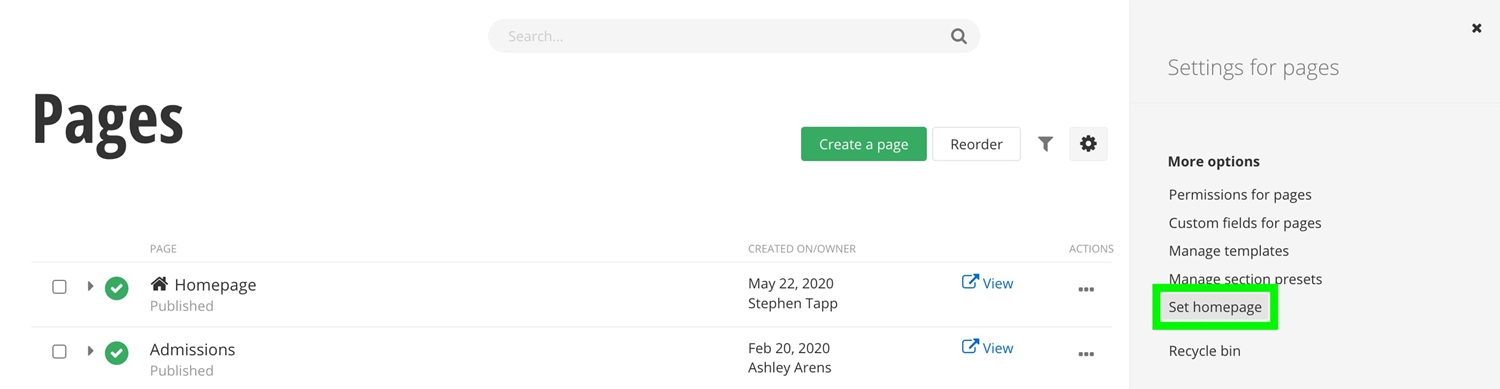Open the filter funnel icon
Image resolution: width=1500 pixels, height=389 pixels.
(1045, 144)
